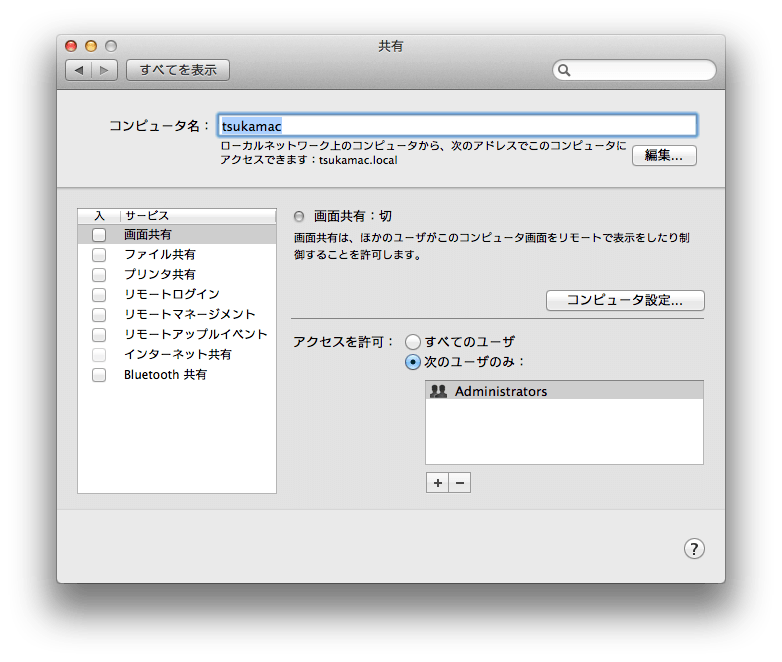Click the コンピュータ名 text field
The height and width of the screenshot is (662, 782).
click(x=457, y=126)
